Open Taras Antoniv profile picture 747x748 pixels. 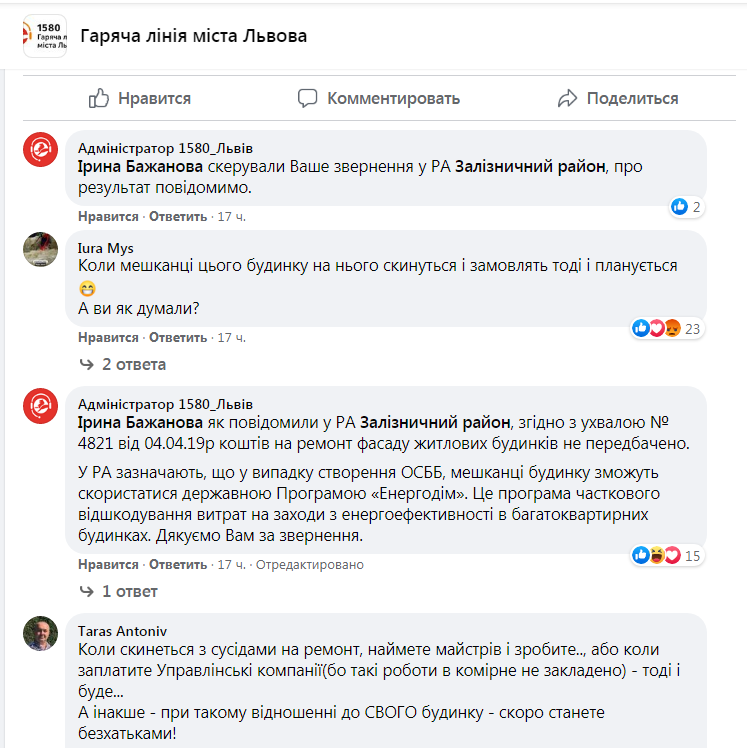[x=41, y=633]
